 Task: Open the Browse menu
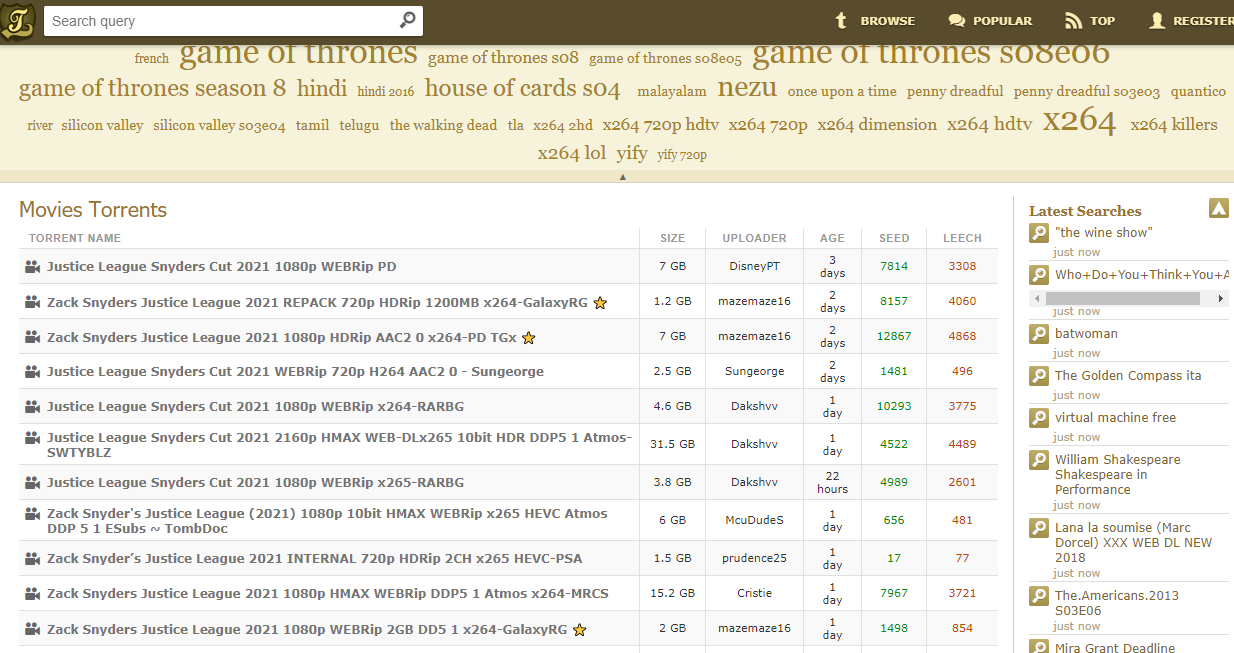875,20
